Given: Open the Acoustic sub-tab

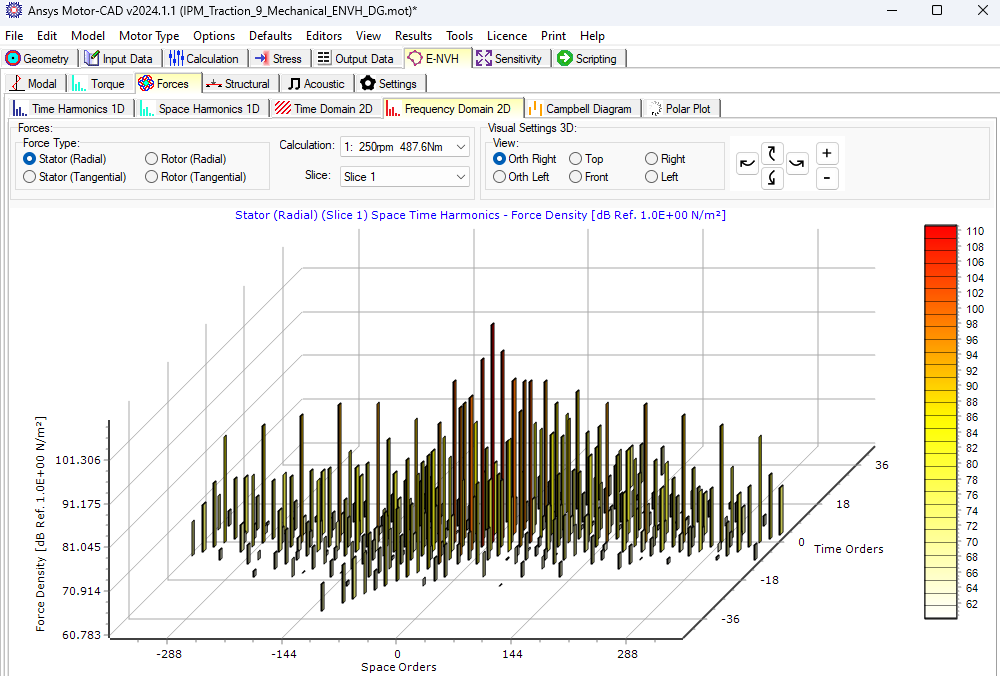Looking at the screenshot, I should click(316, 84).
